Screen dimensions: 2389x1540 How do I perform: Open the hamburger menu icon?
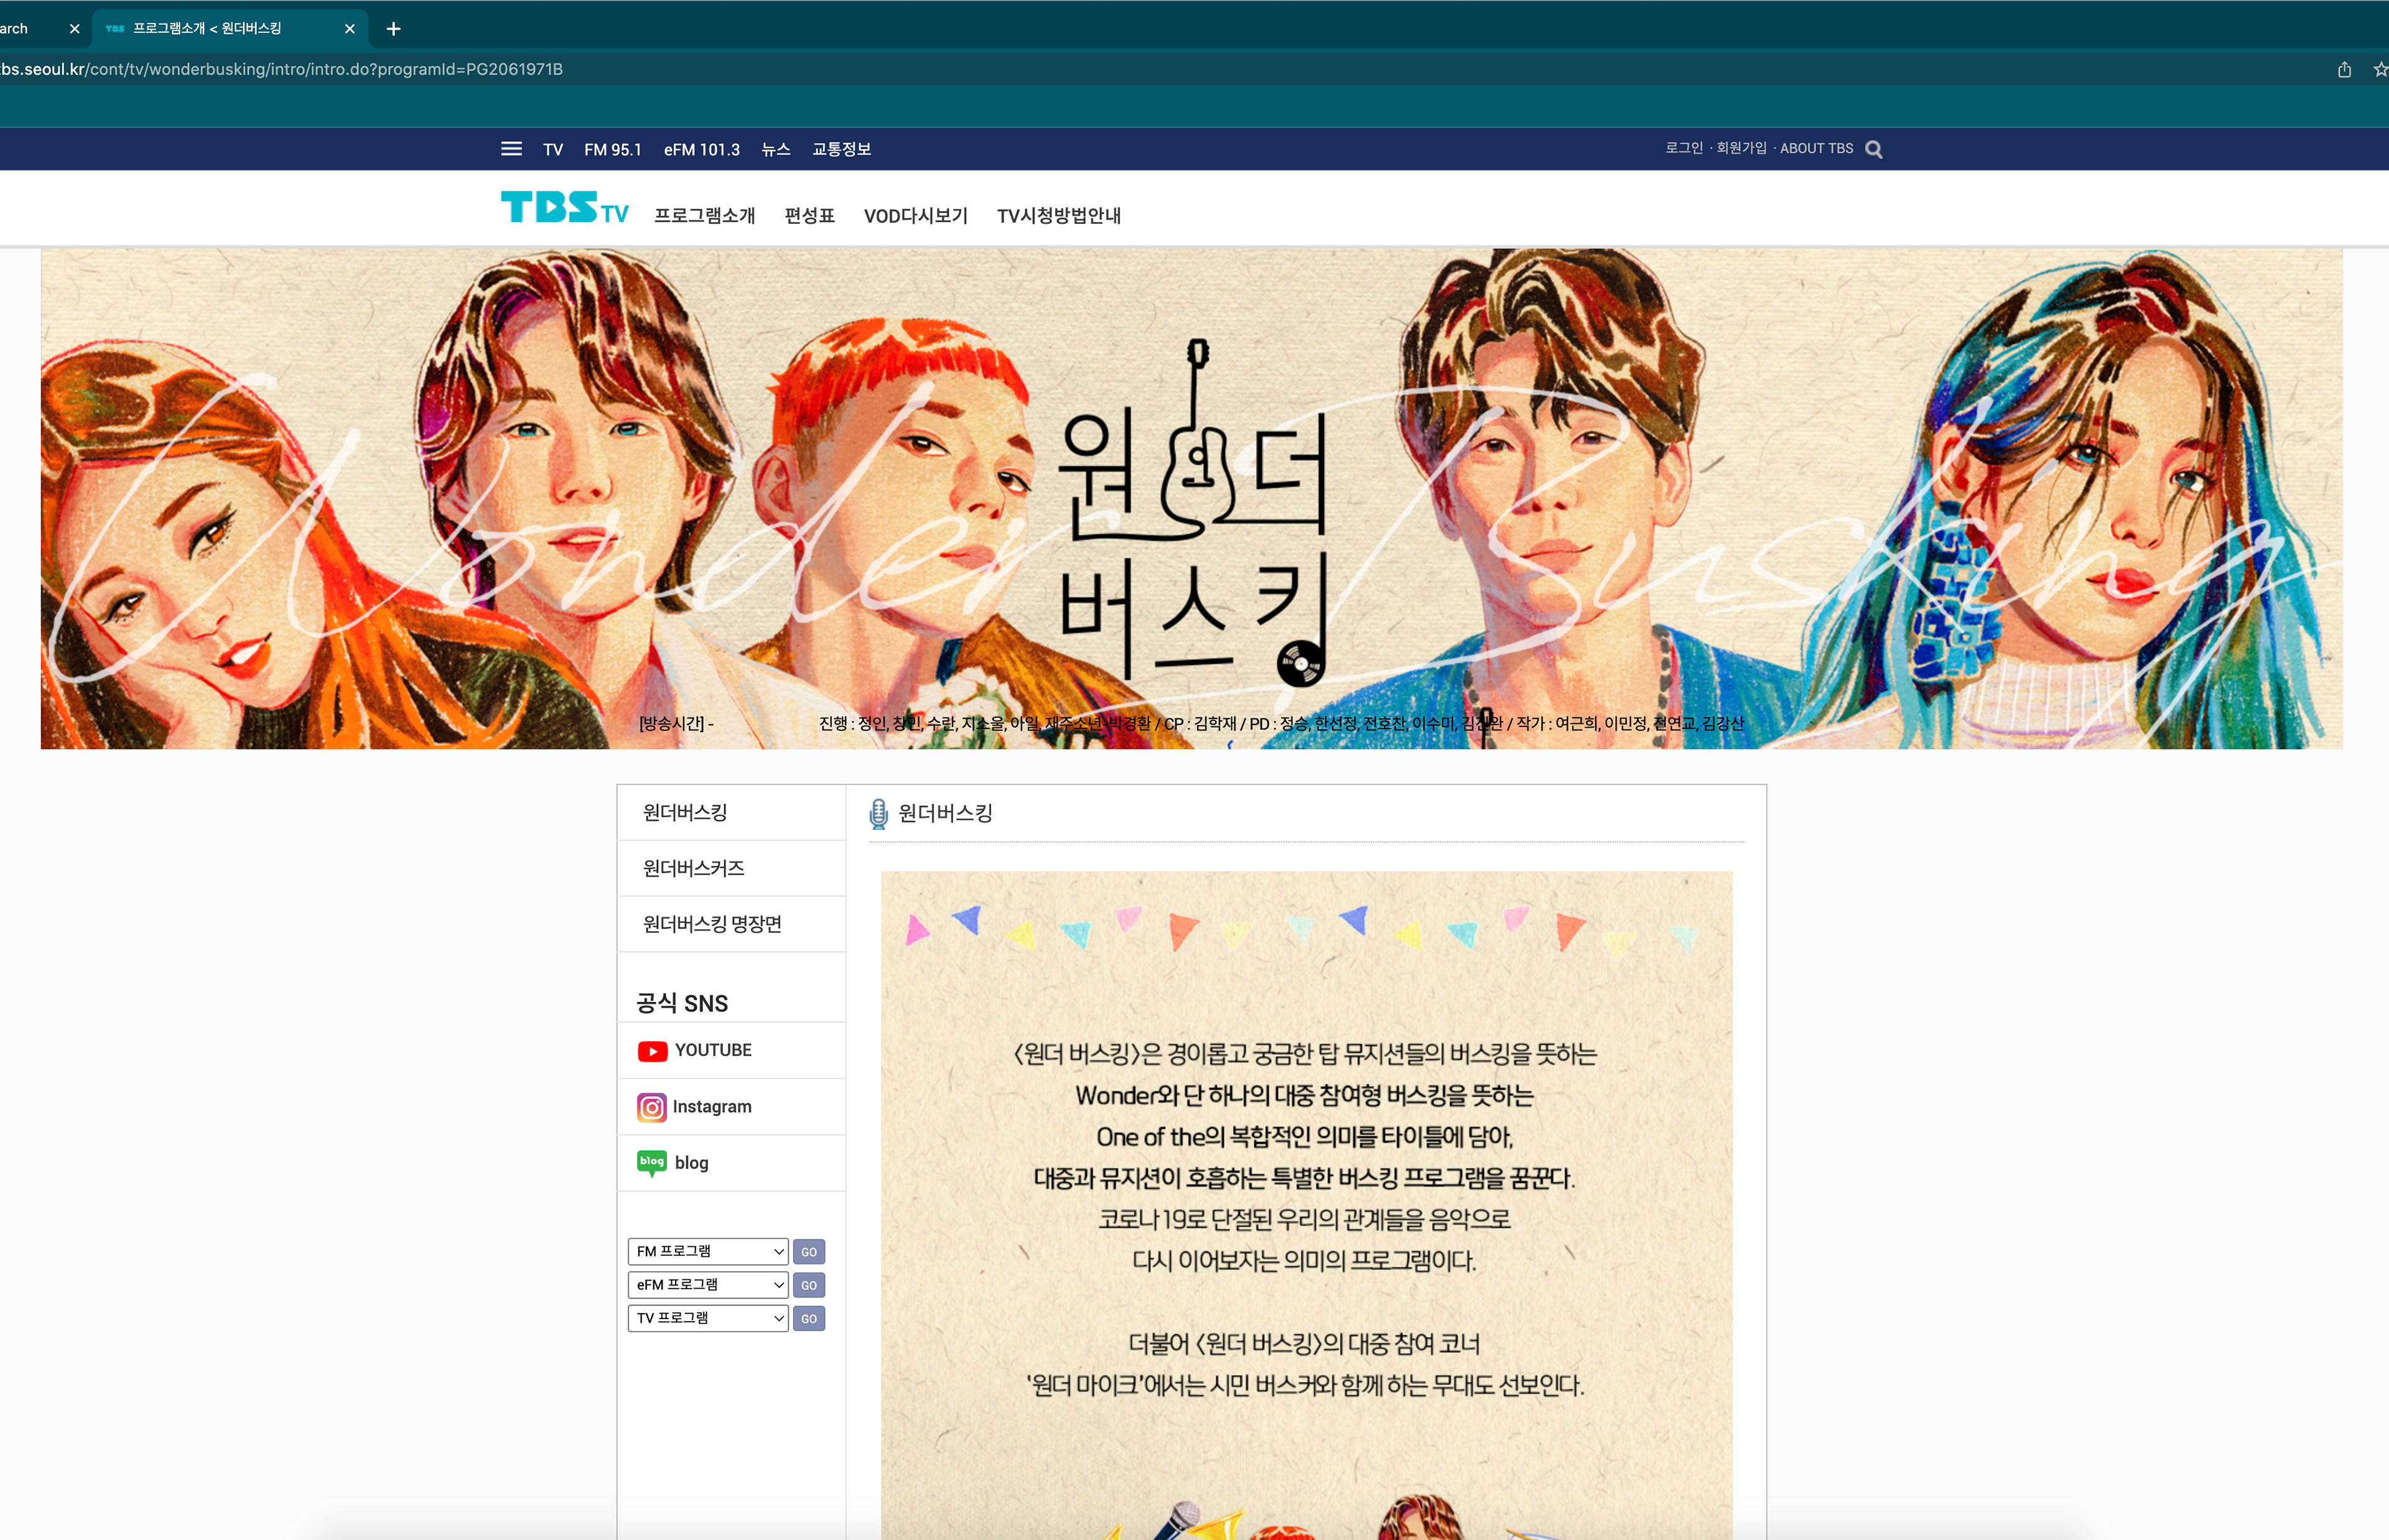click(511, 149)
